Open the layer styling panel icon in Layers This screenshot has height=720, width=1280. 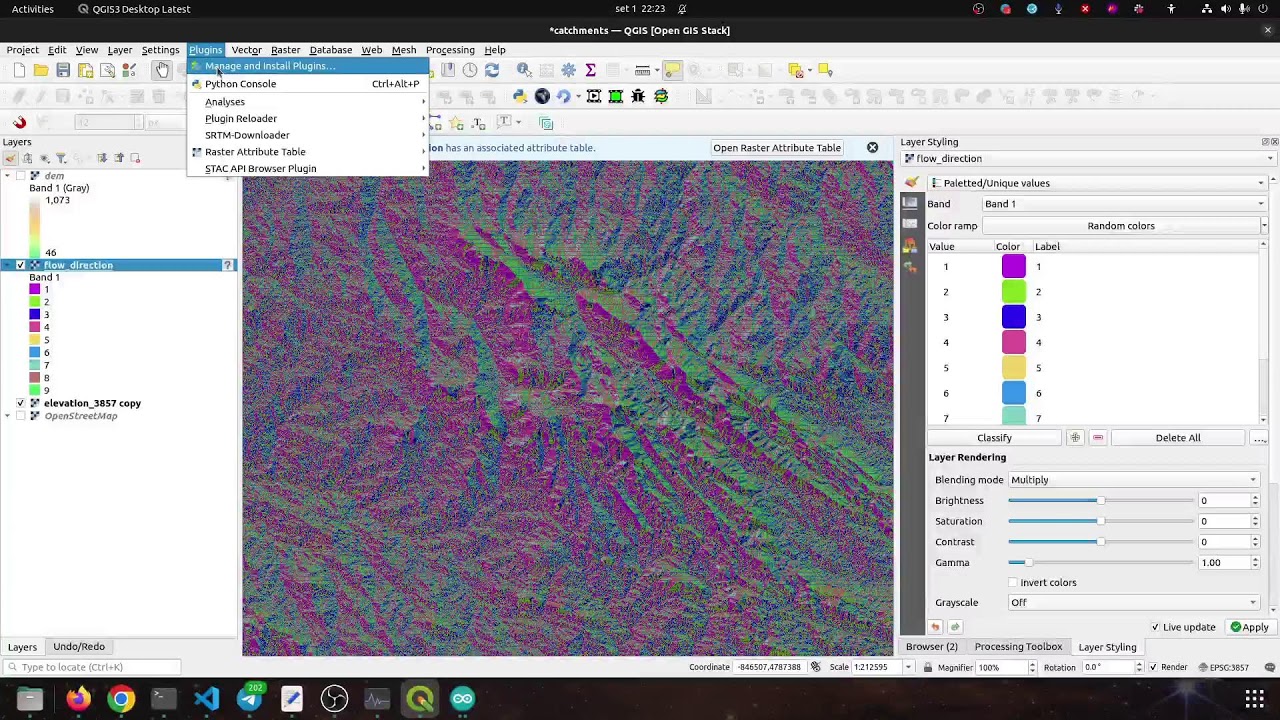pos(10,158)
